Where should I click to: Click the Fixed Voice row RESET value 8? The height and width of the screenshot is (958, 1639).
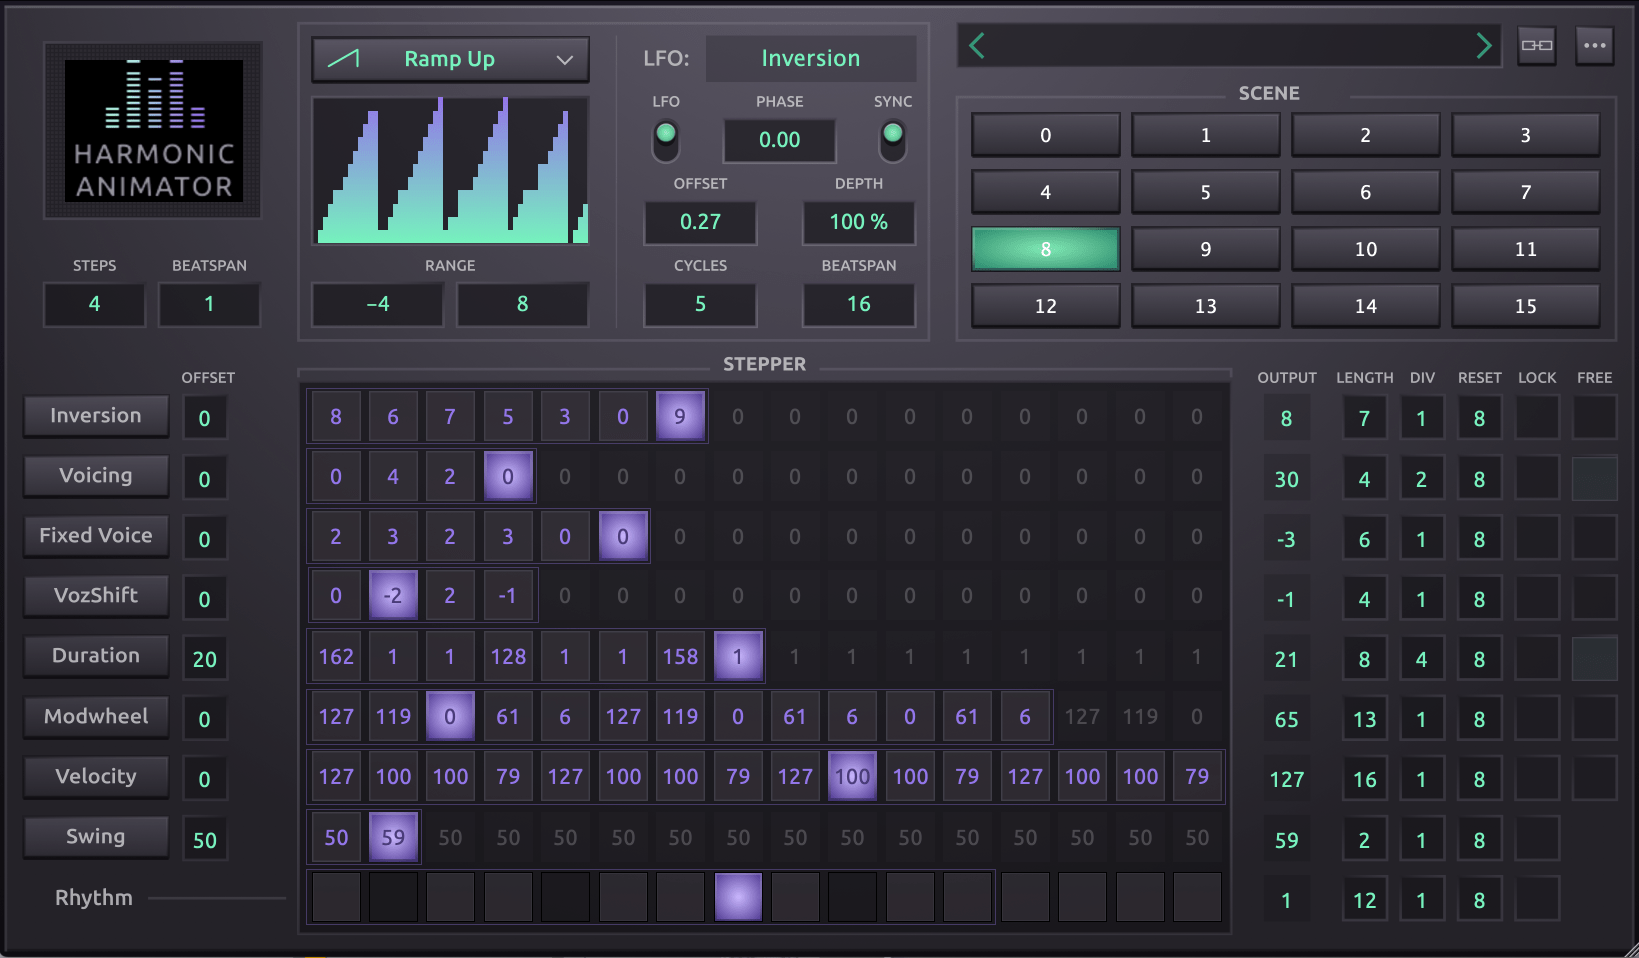click(x=1479, y=540)
